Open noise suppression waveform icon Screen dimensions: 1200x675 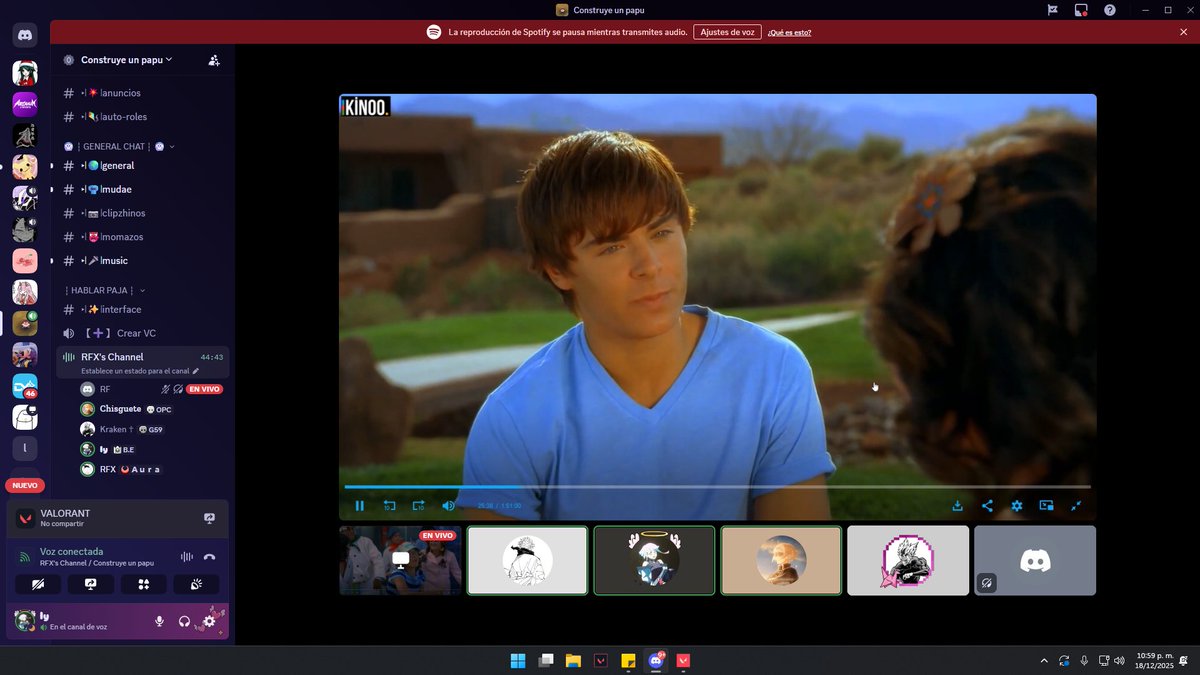pyautogui.click(x=186, y=557)
